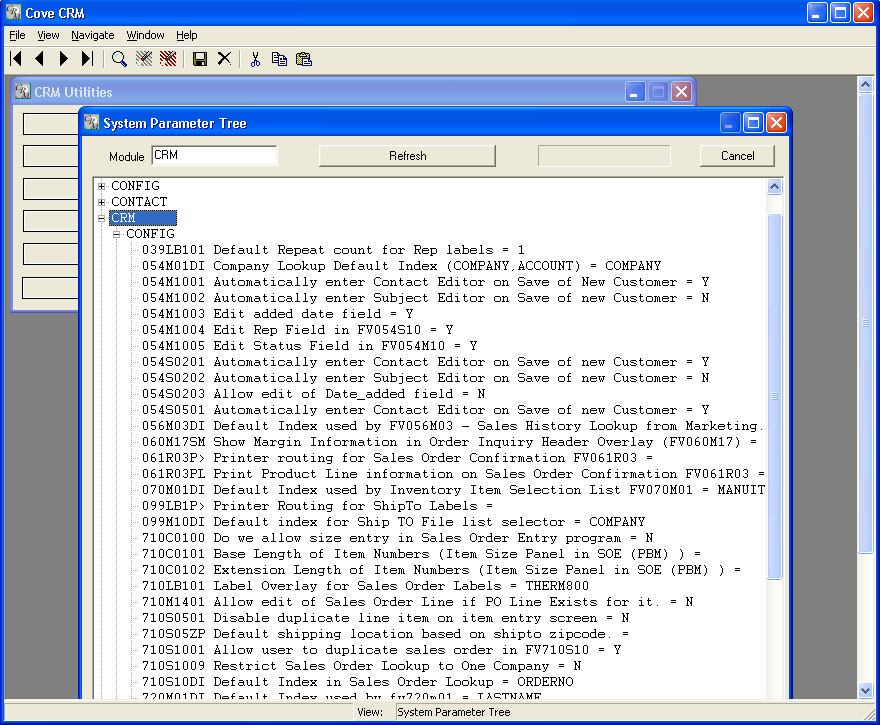This screenshot has height=725, width=880.
Task: Select parameter 054M1002 row
Action: 425,297
